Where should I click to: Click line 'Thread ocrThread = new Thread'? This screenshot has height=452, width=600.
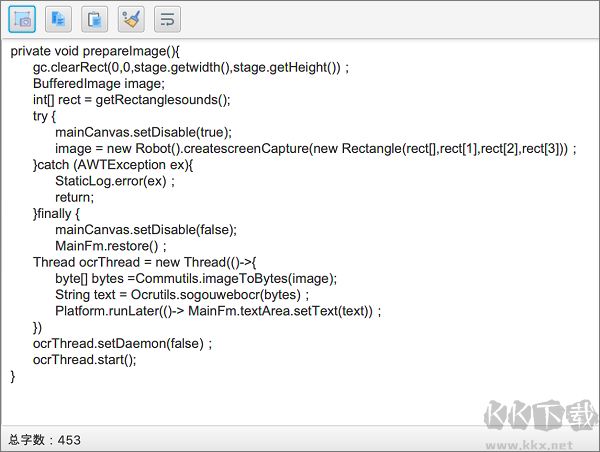(145, 263)
